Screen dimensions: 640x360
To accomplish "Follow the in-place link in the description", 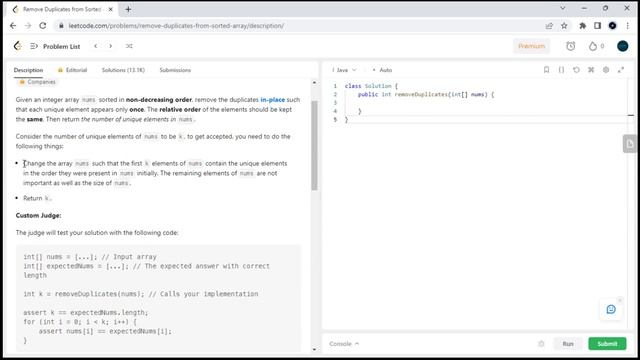I will (272, 100).
